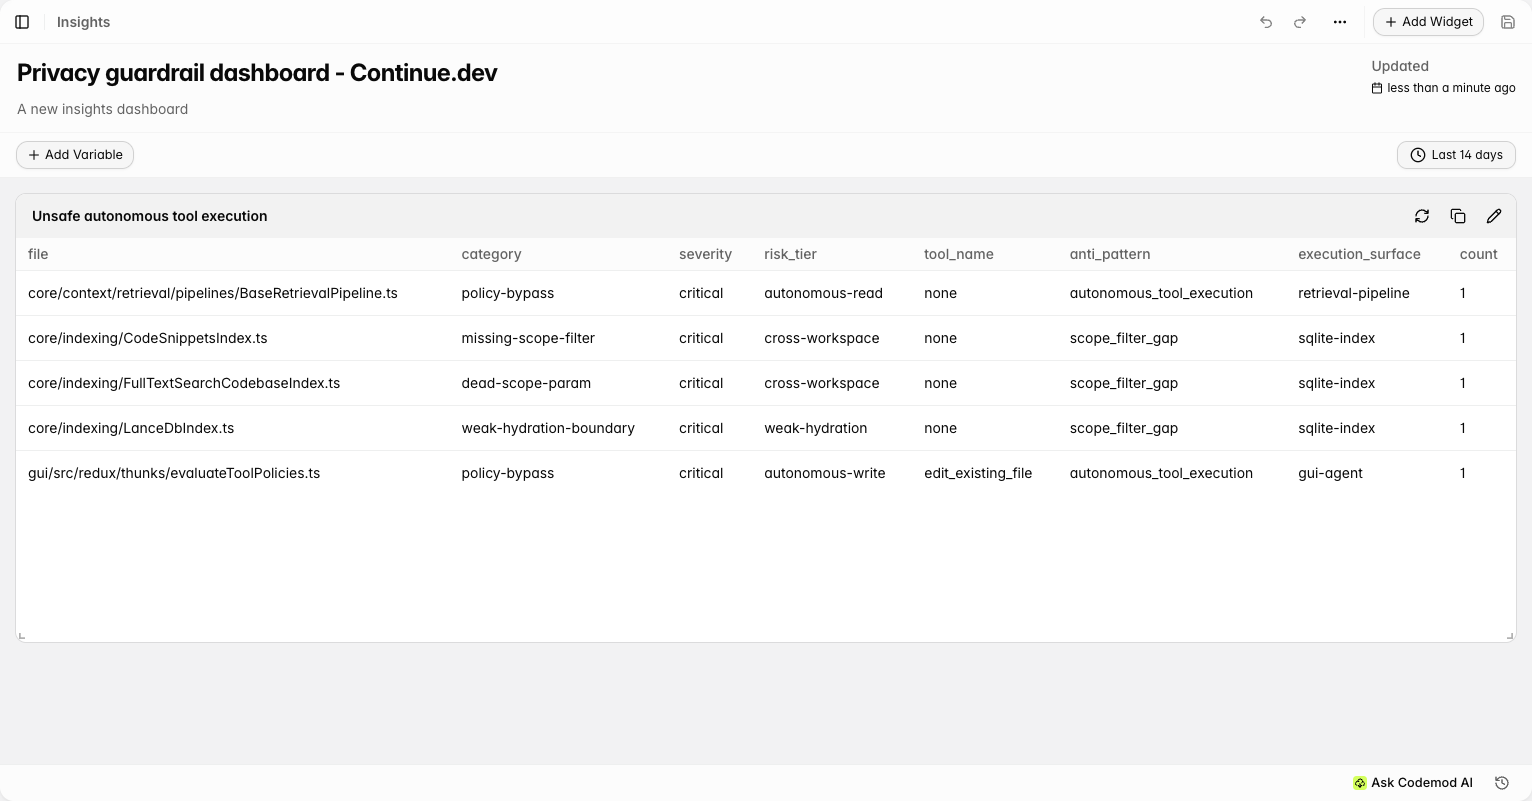This screenshot has height=801, width=1532.
Task: Click the autonomous-write risk tier cell
Action: pos(824,473)
